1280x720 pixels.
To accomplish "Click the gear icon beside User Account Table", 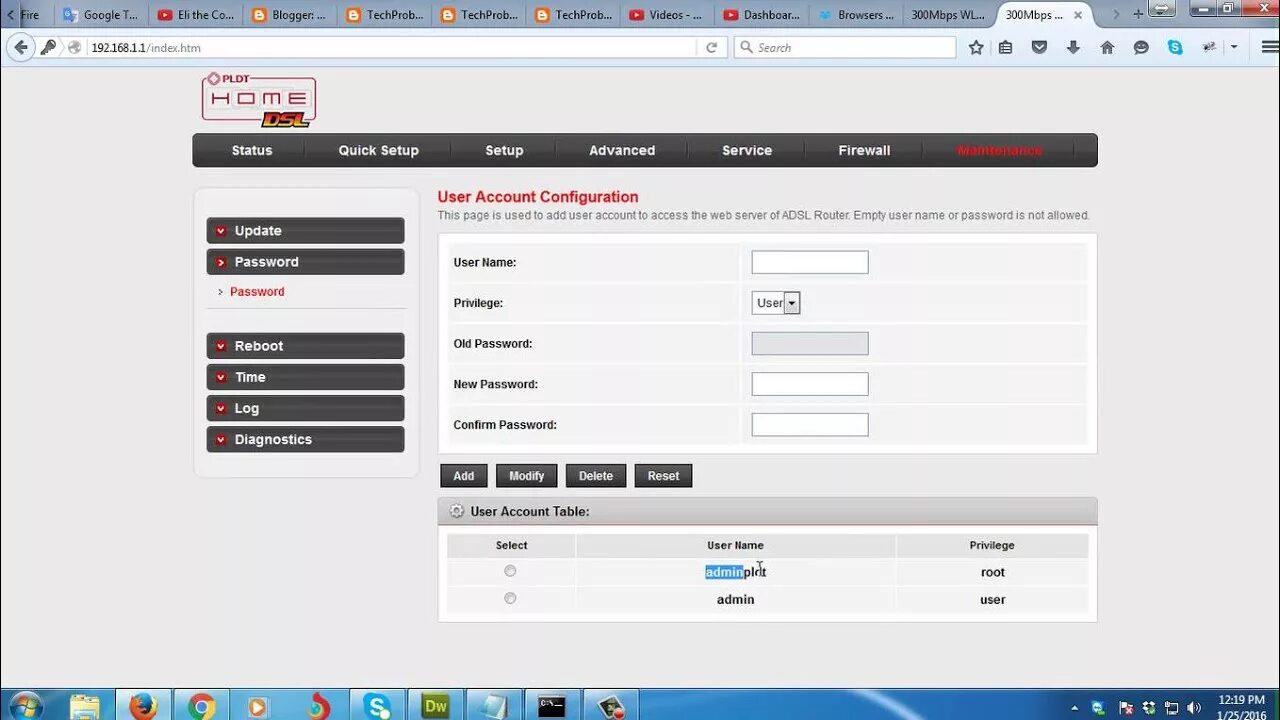I will point(457,511).
